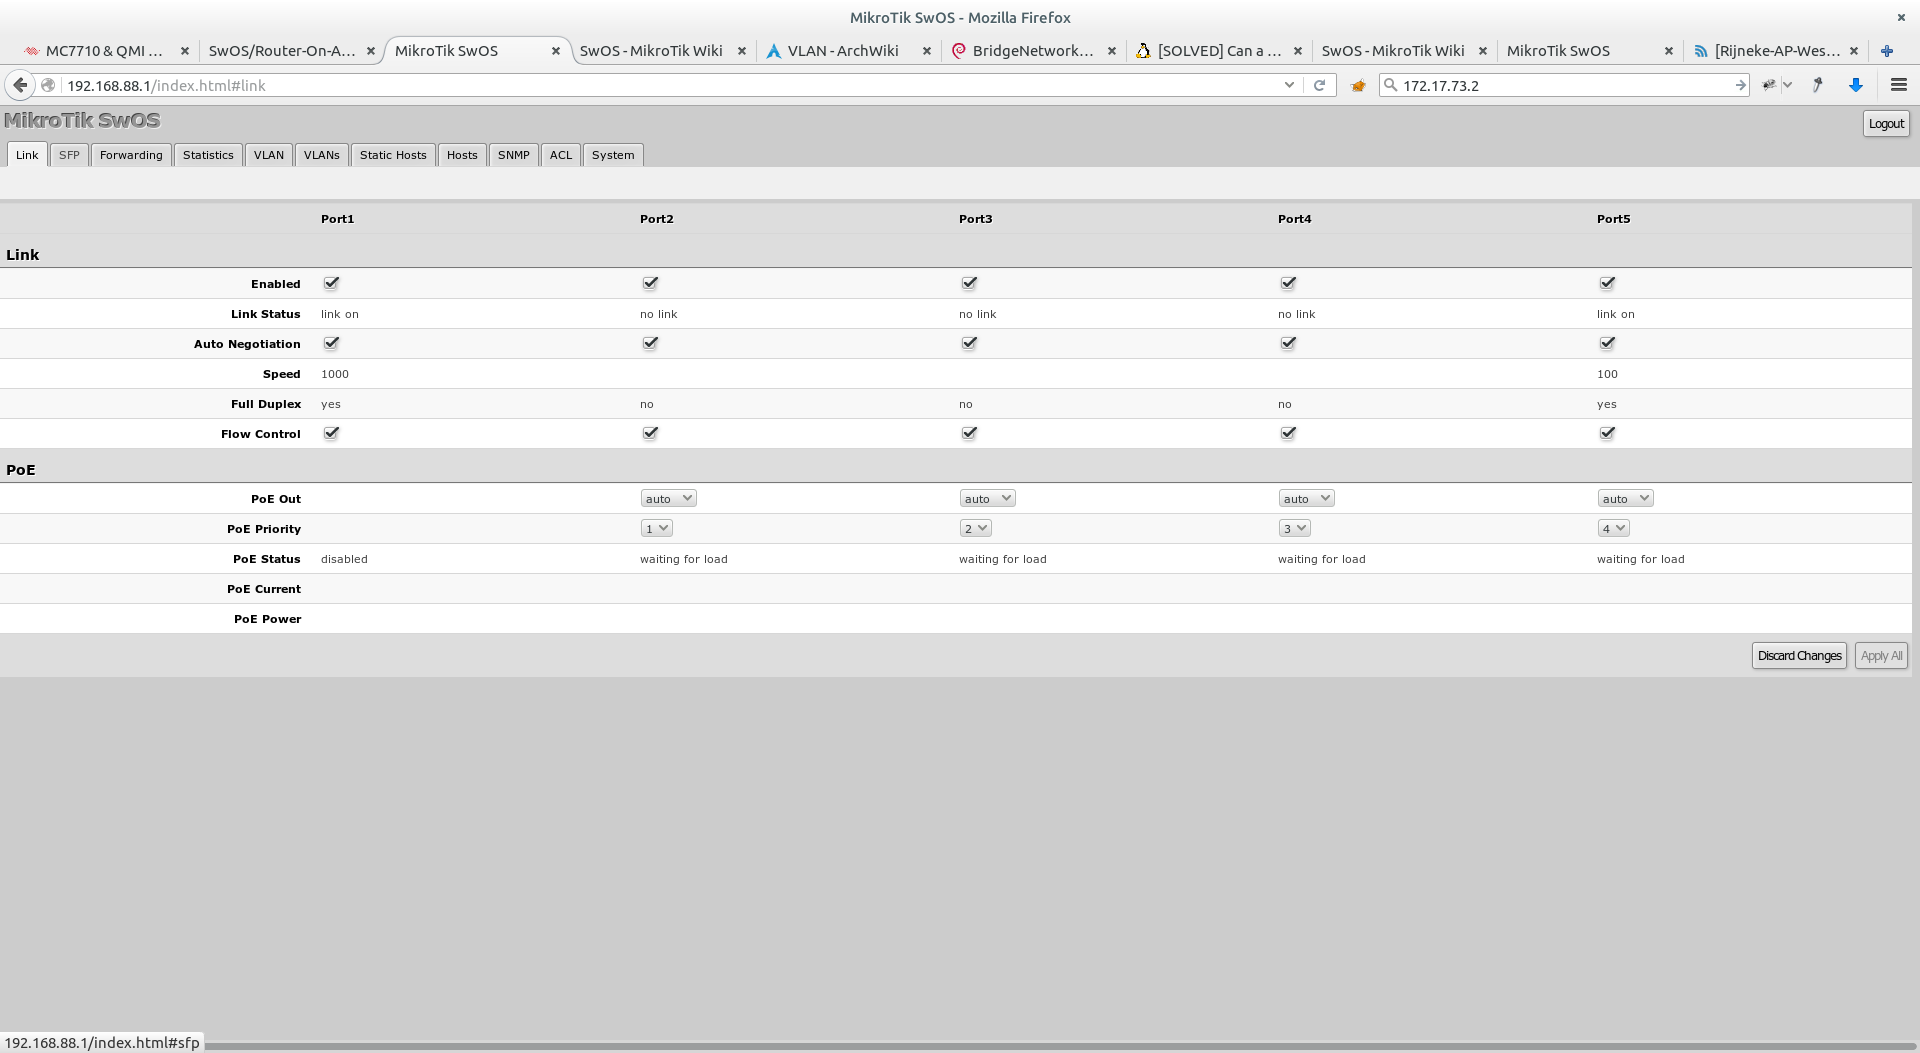Expand PoE Priority dropdown for Port4
Viewport: 1920px width, 1053px height.
[x=1294, y=528]
